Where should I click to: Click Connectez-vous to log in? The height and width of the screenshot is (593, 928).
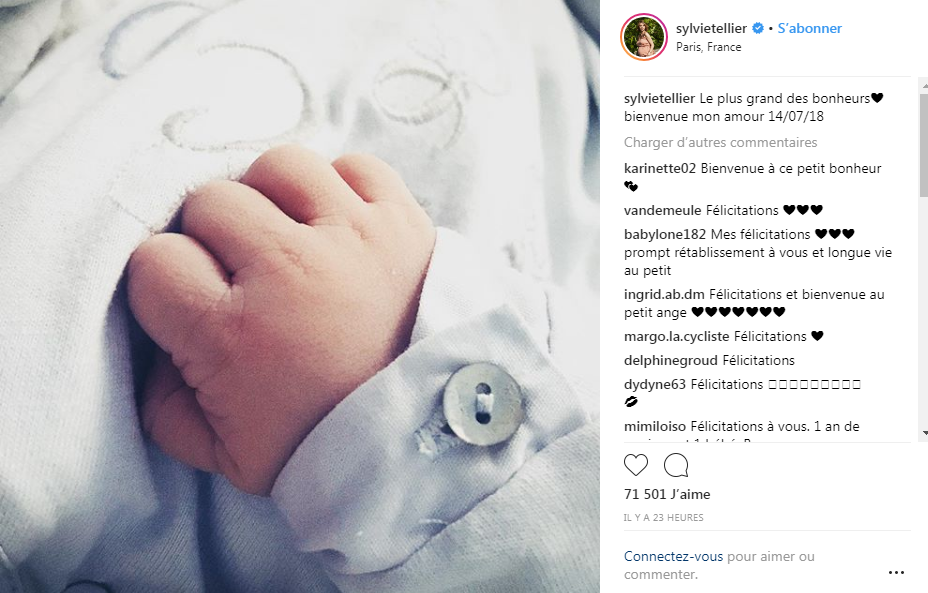click(x=674, y=556)
